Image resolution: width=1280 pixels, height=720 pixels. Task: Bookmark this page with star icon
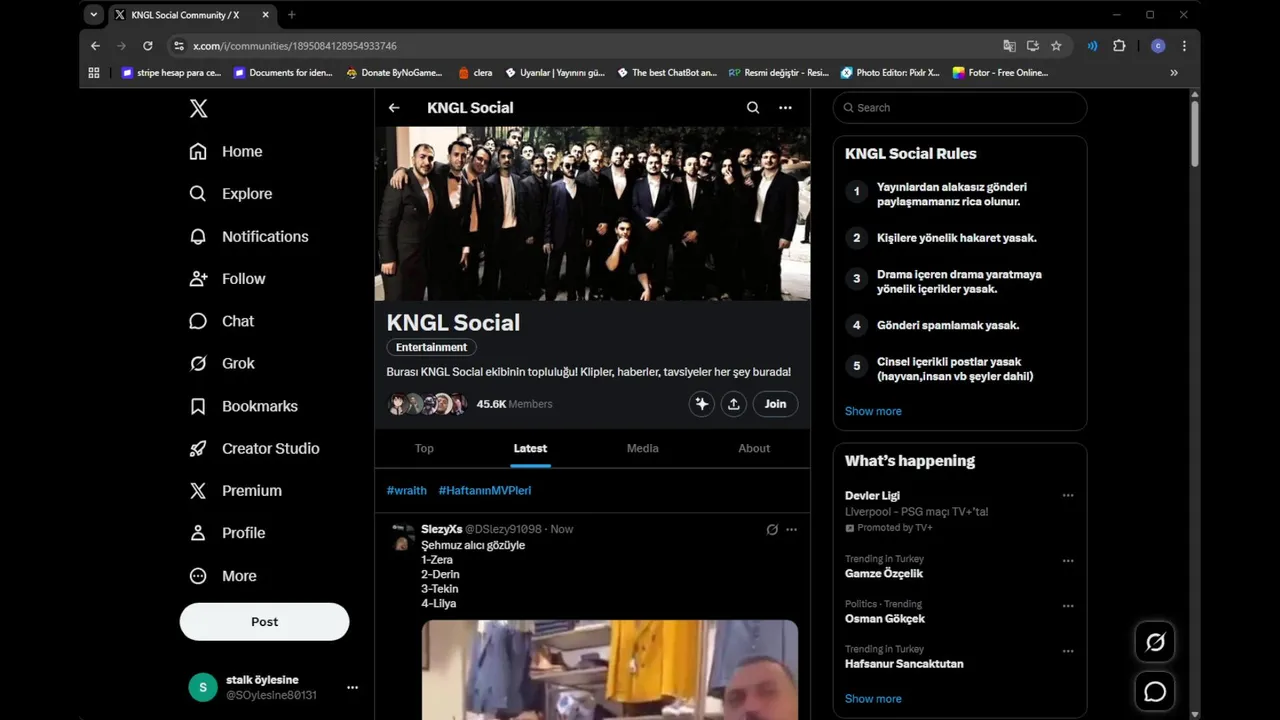1056,46
